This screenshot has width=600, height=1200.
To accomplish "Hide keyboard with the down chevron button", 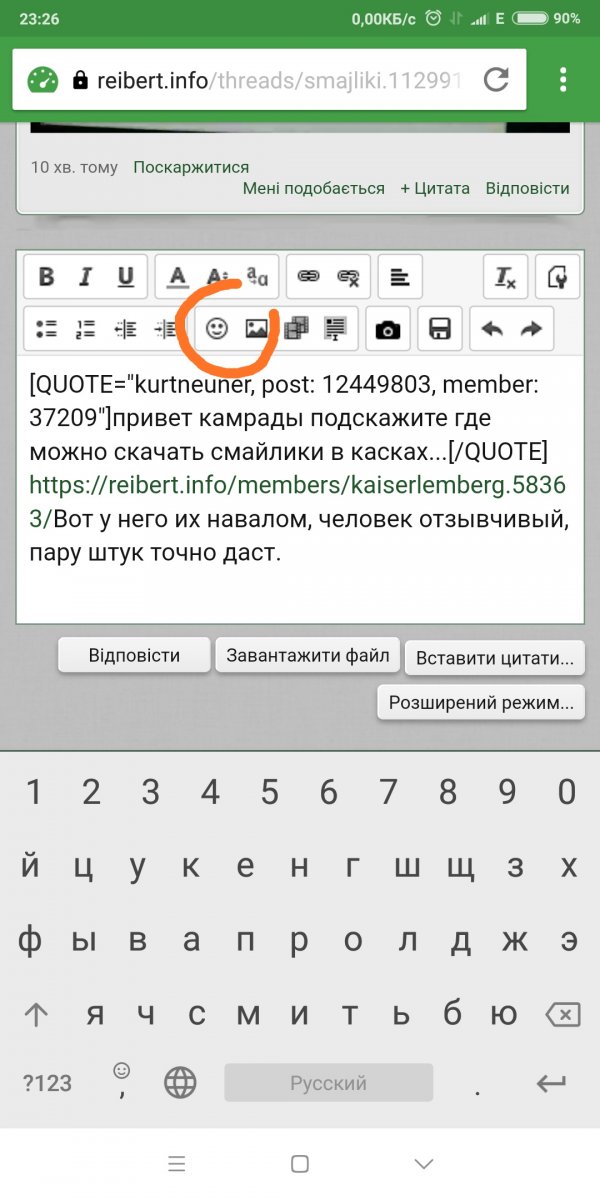I will [x=424, y=1163].
